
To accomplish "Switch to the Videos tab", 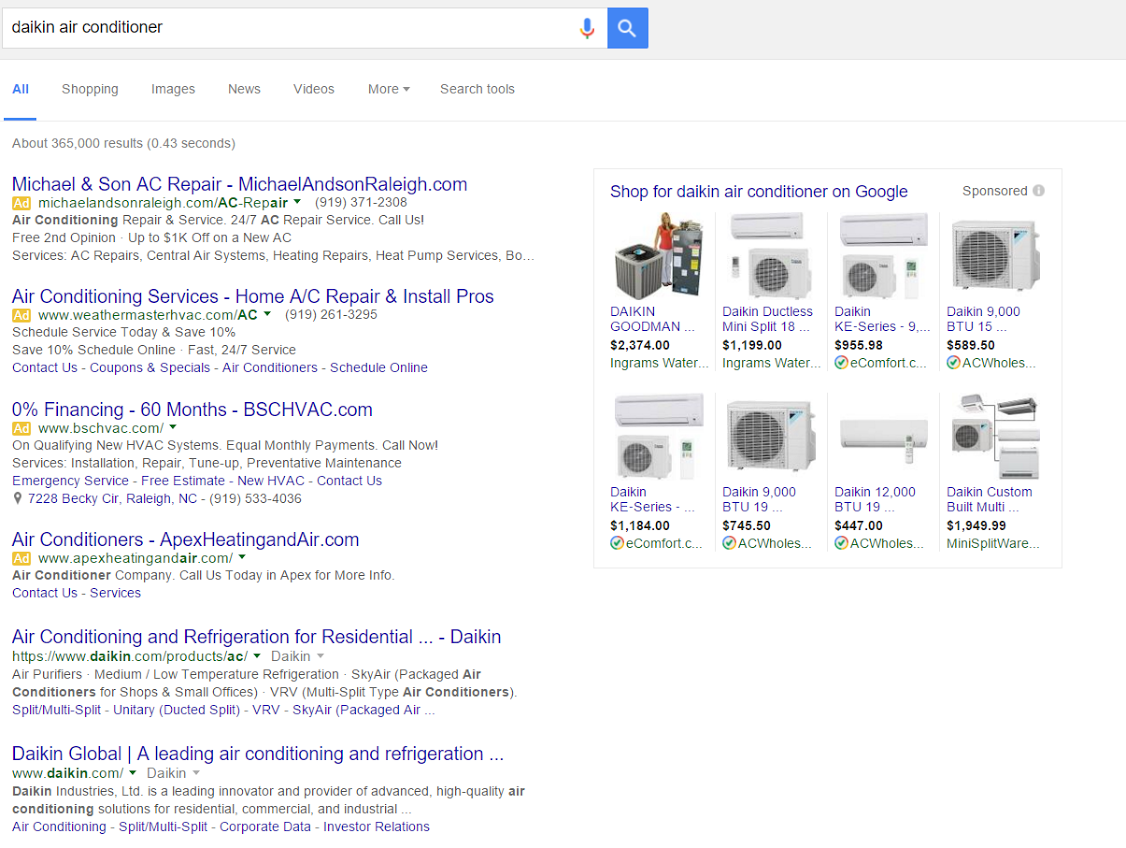I will [x=314, y=89].
